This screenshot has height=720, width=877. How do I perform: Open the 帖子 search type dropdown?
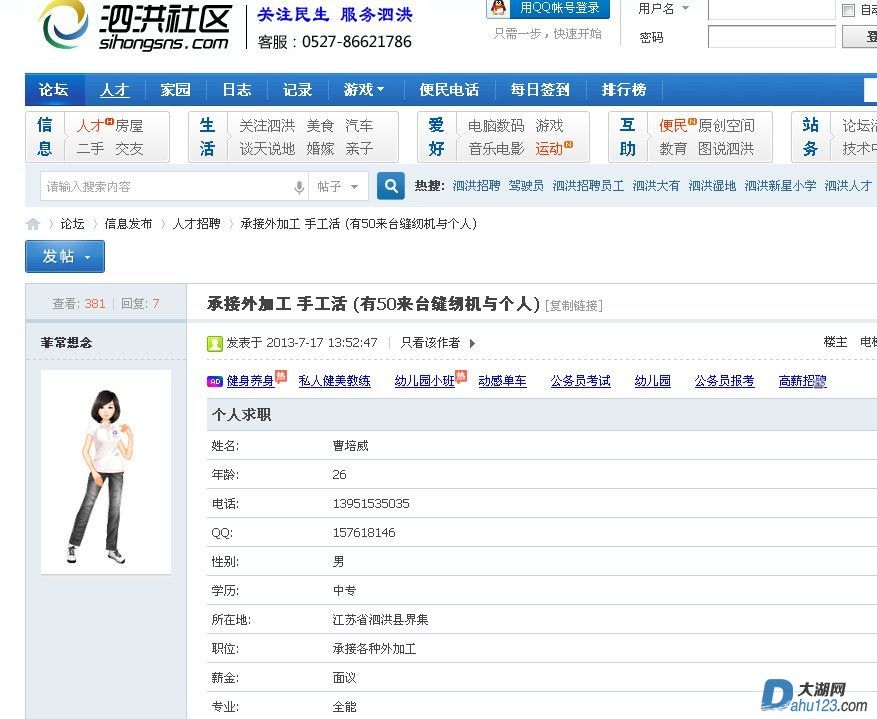pos(337,186)
